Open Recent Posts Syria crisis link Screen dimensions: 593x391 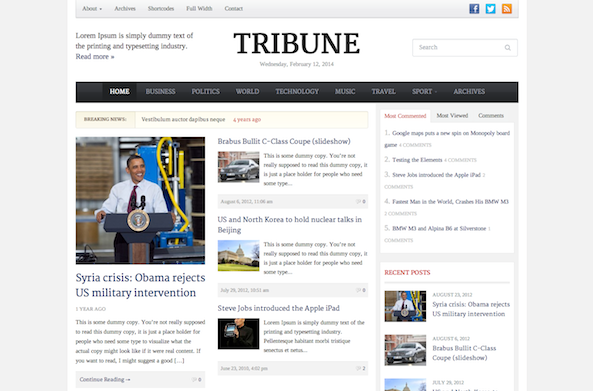[471, 309]
